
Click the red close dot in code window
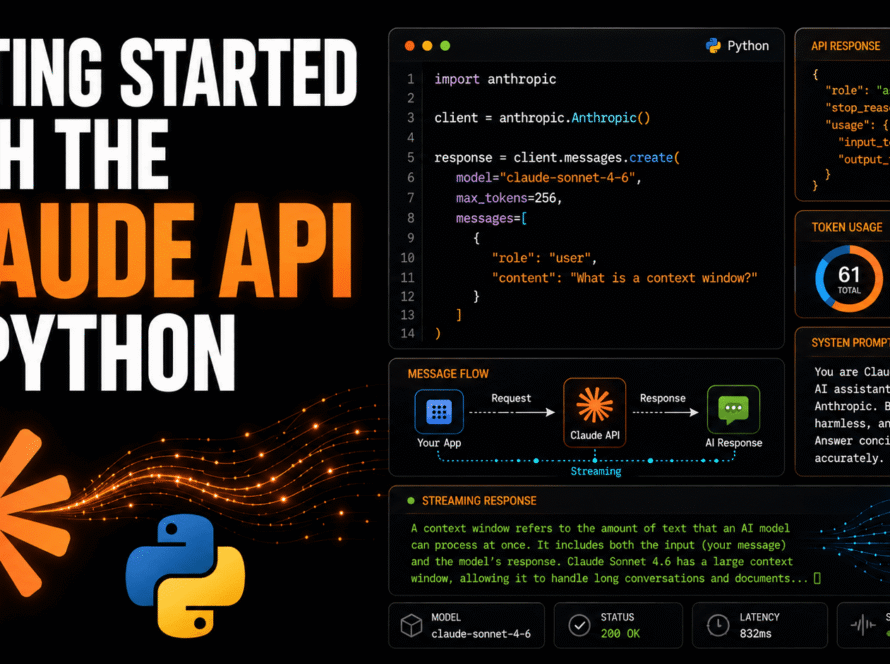[410, 46]
